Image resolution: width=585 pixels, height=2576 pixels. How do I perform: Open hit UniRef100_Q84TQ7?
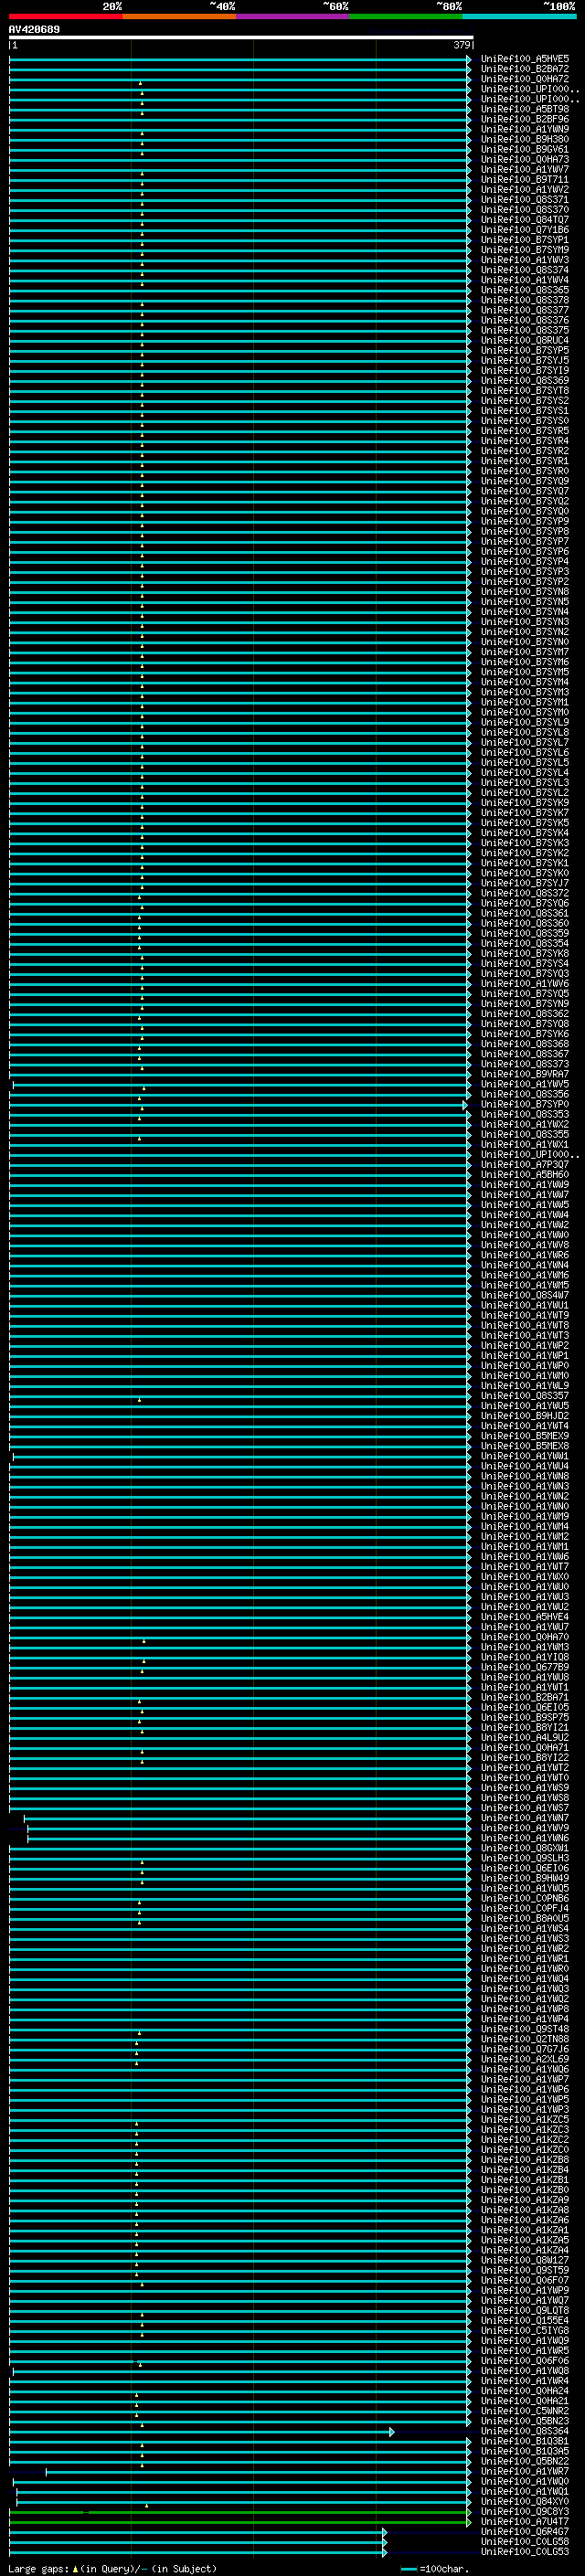coord(525,219)
